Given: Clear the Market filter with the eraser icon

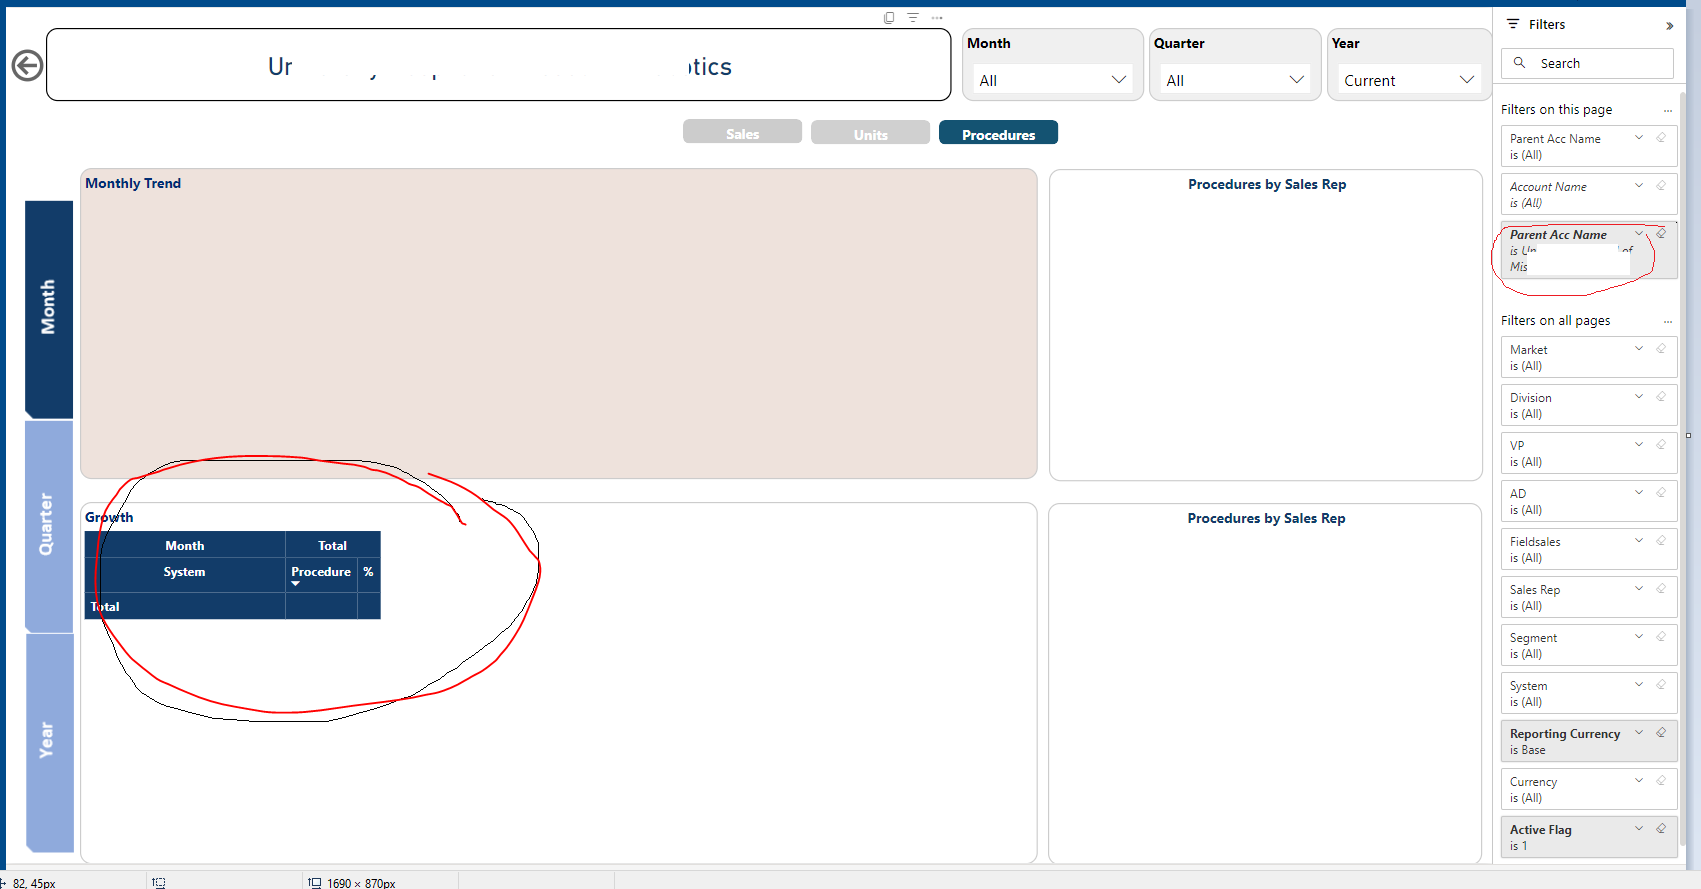Looking at the screenshot, I should [x=1661, y=349].
